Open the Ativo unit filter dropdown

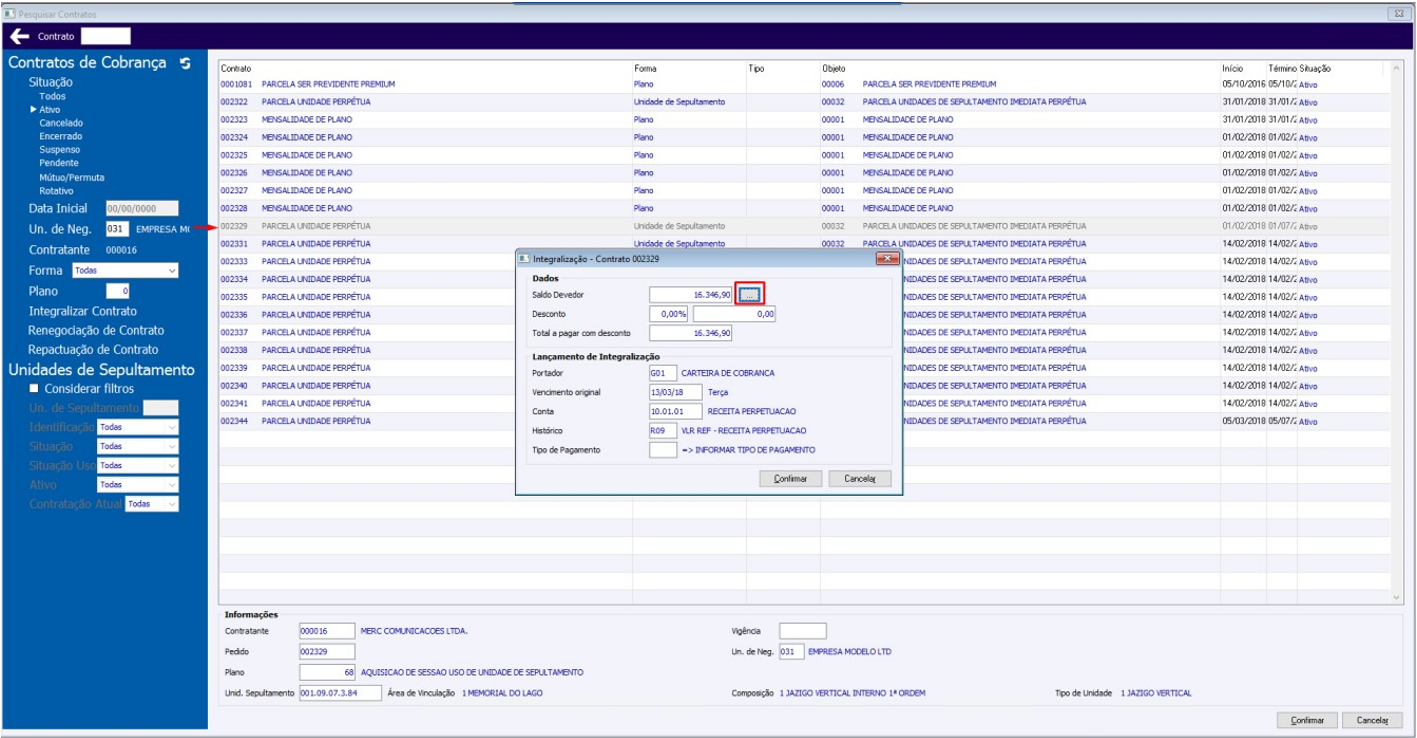138,485
